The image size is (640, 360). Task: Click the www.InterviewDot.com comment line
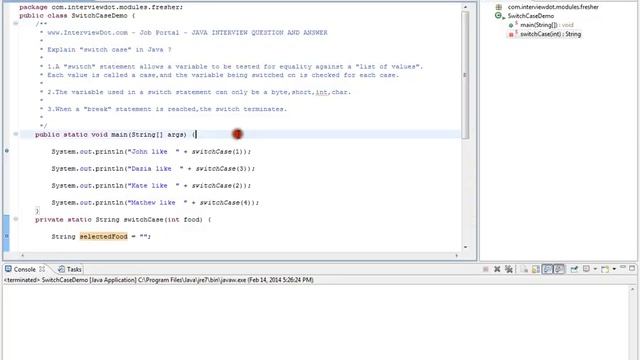(187, 33)
